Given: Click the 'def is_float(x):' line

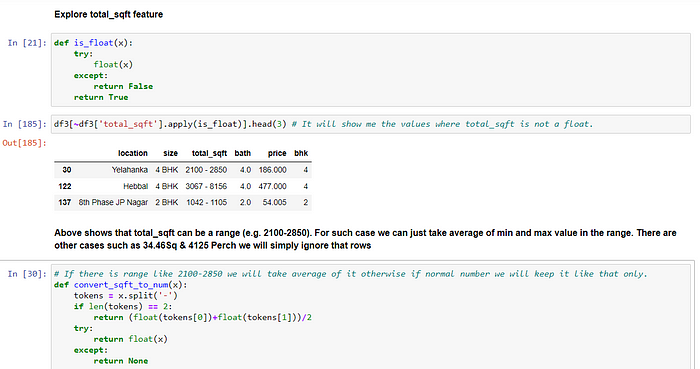Looking at the screenshot, I should click(x=93, y=43).
